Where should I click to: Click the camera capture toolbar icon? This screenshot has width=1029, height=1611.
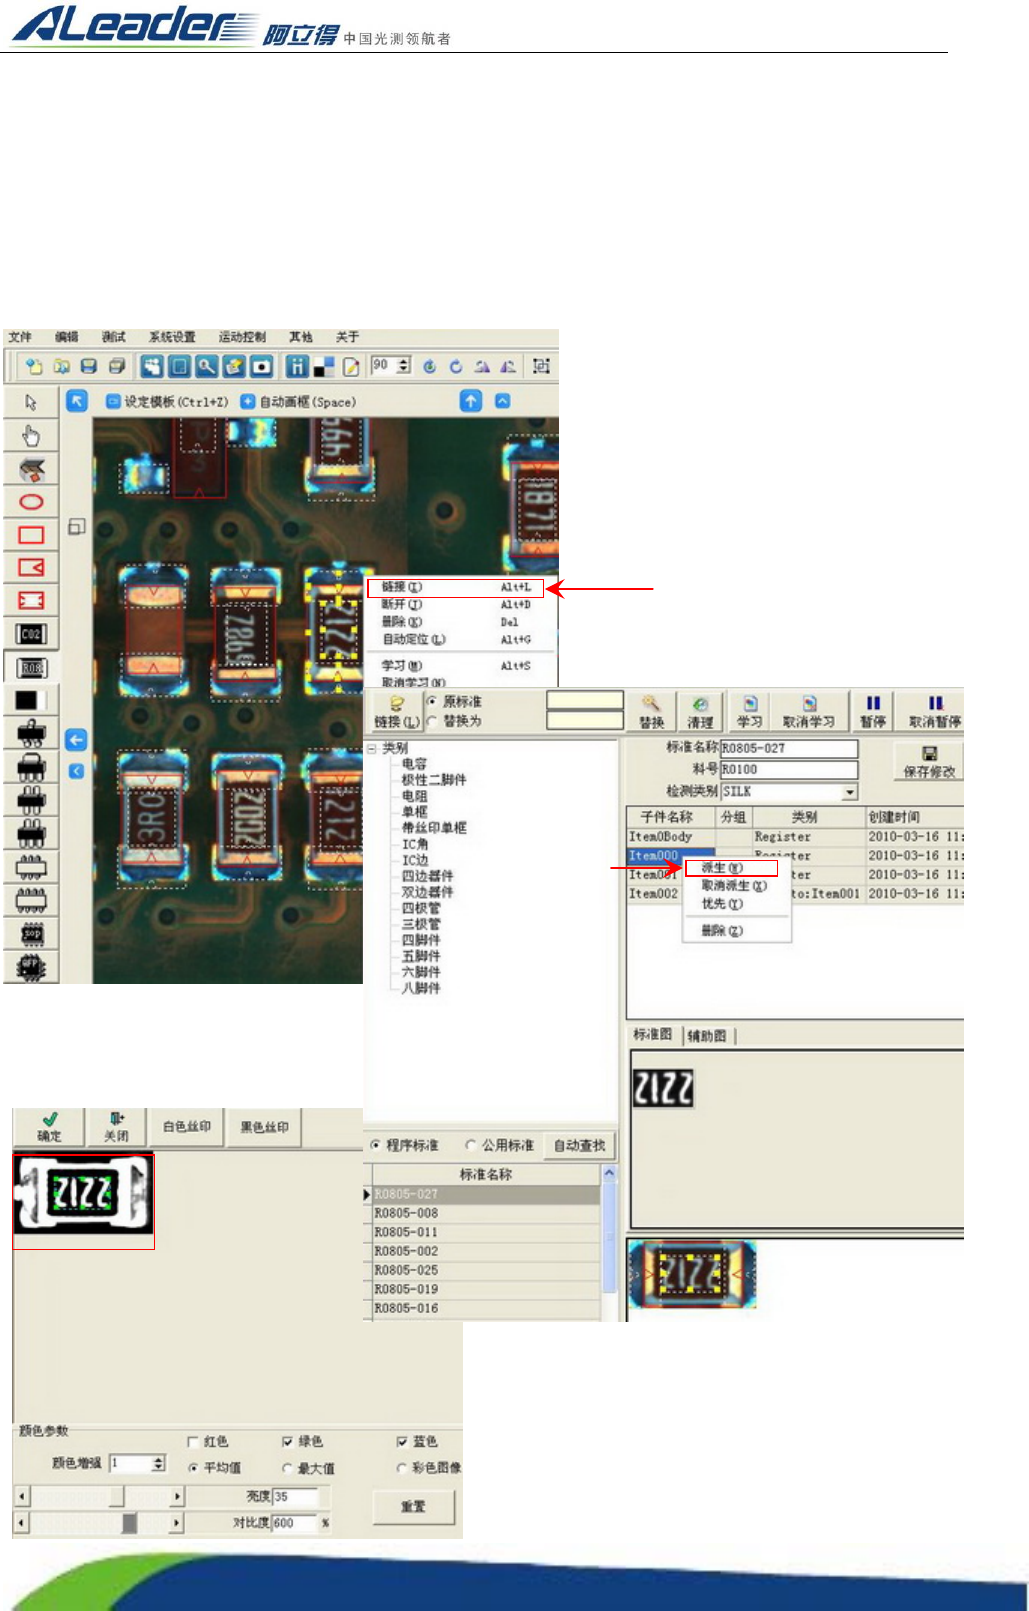click(x=262, y=367)
